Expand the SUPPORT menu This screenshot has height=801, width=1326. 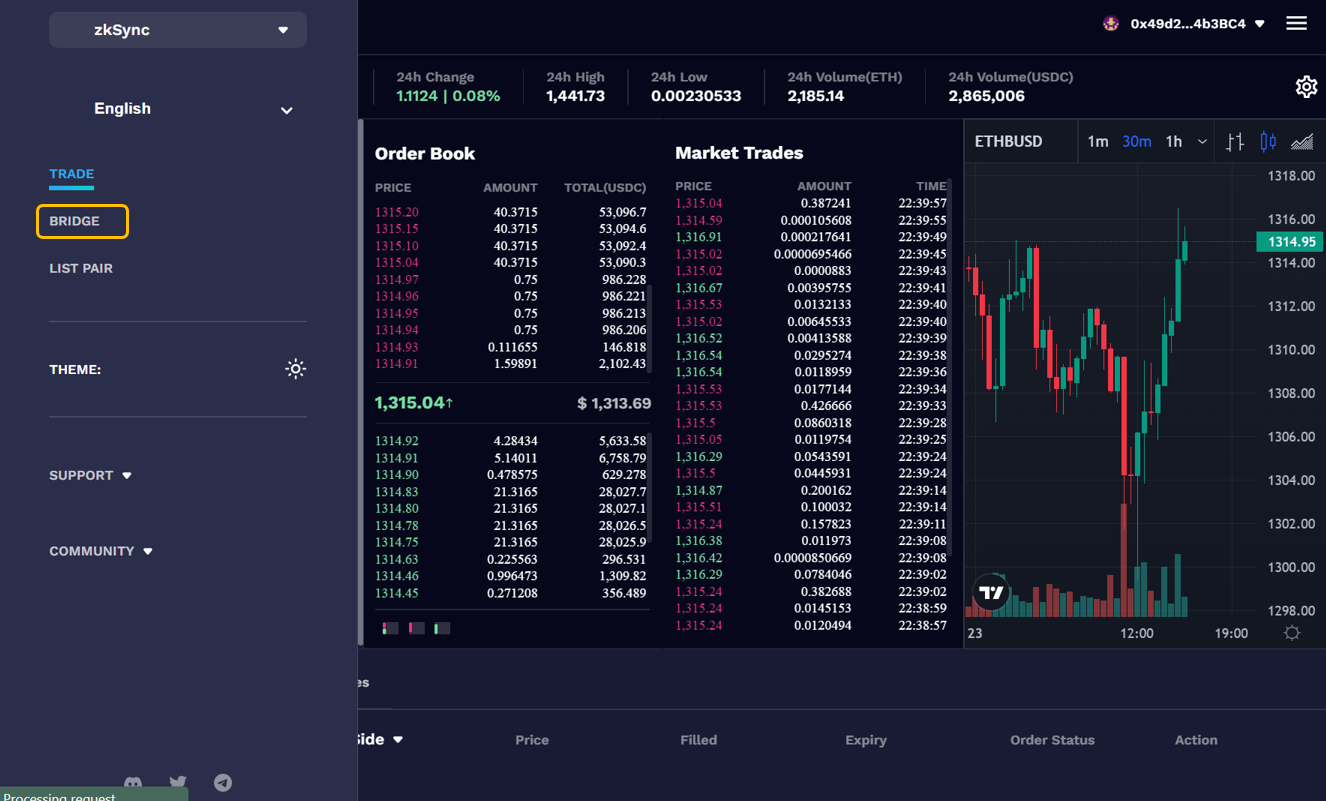coord(90,475)
